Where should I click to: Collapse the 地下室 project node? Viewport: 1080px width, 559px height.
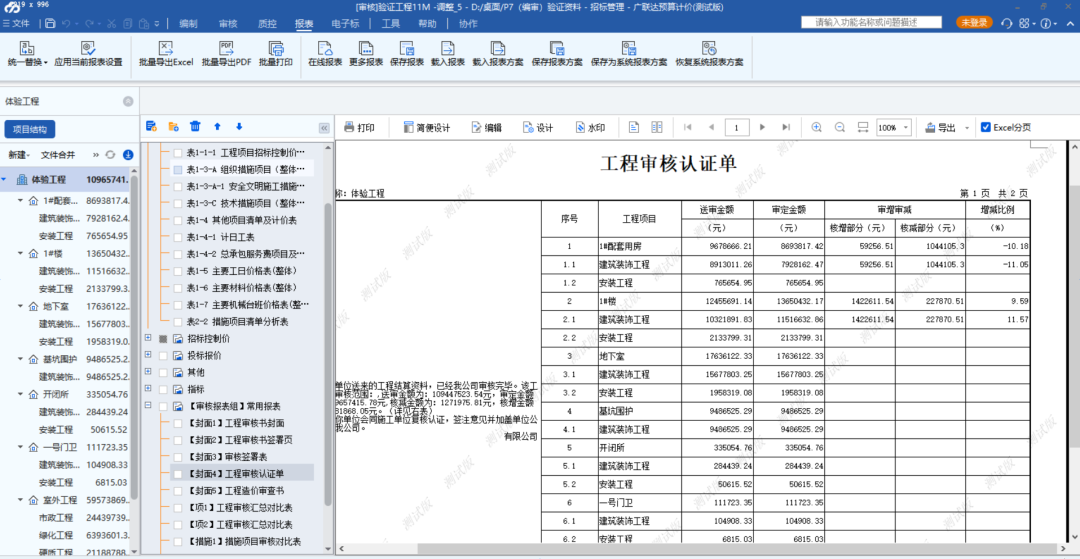click(20, 306)
